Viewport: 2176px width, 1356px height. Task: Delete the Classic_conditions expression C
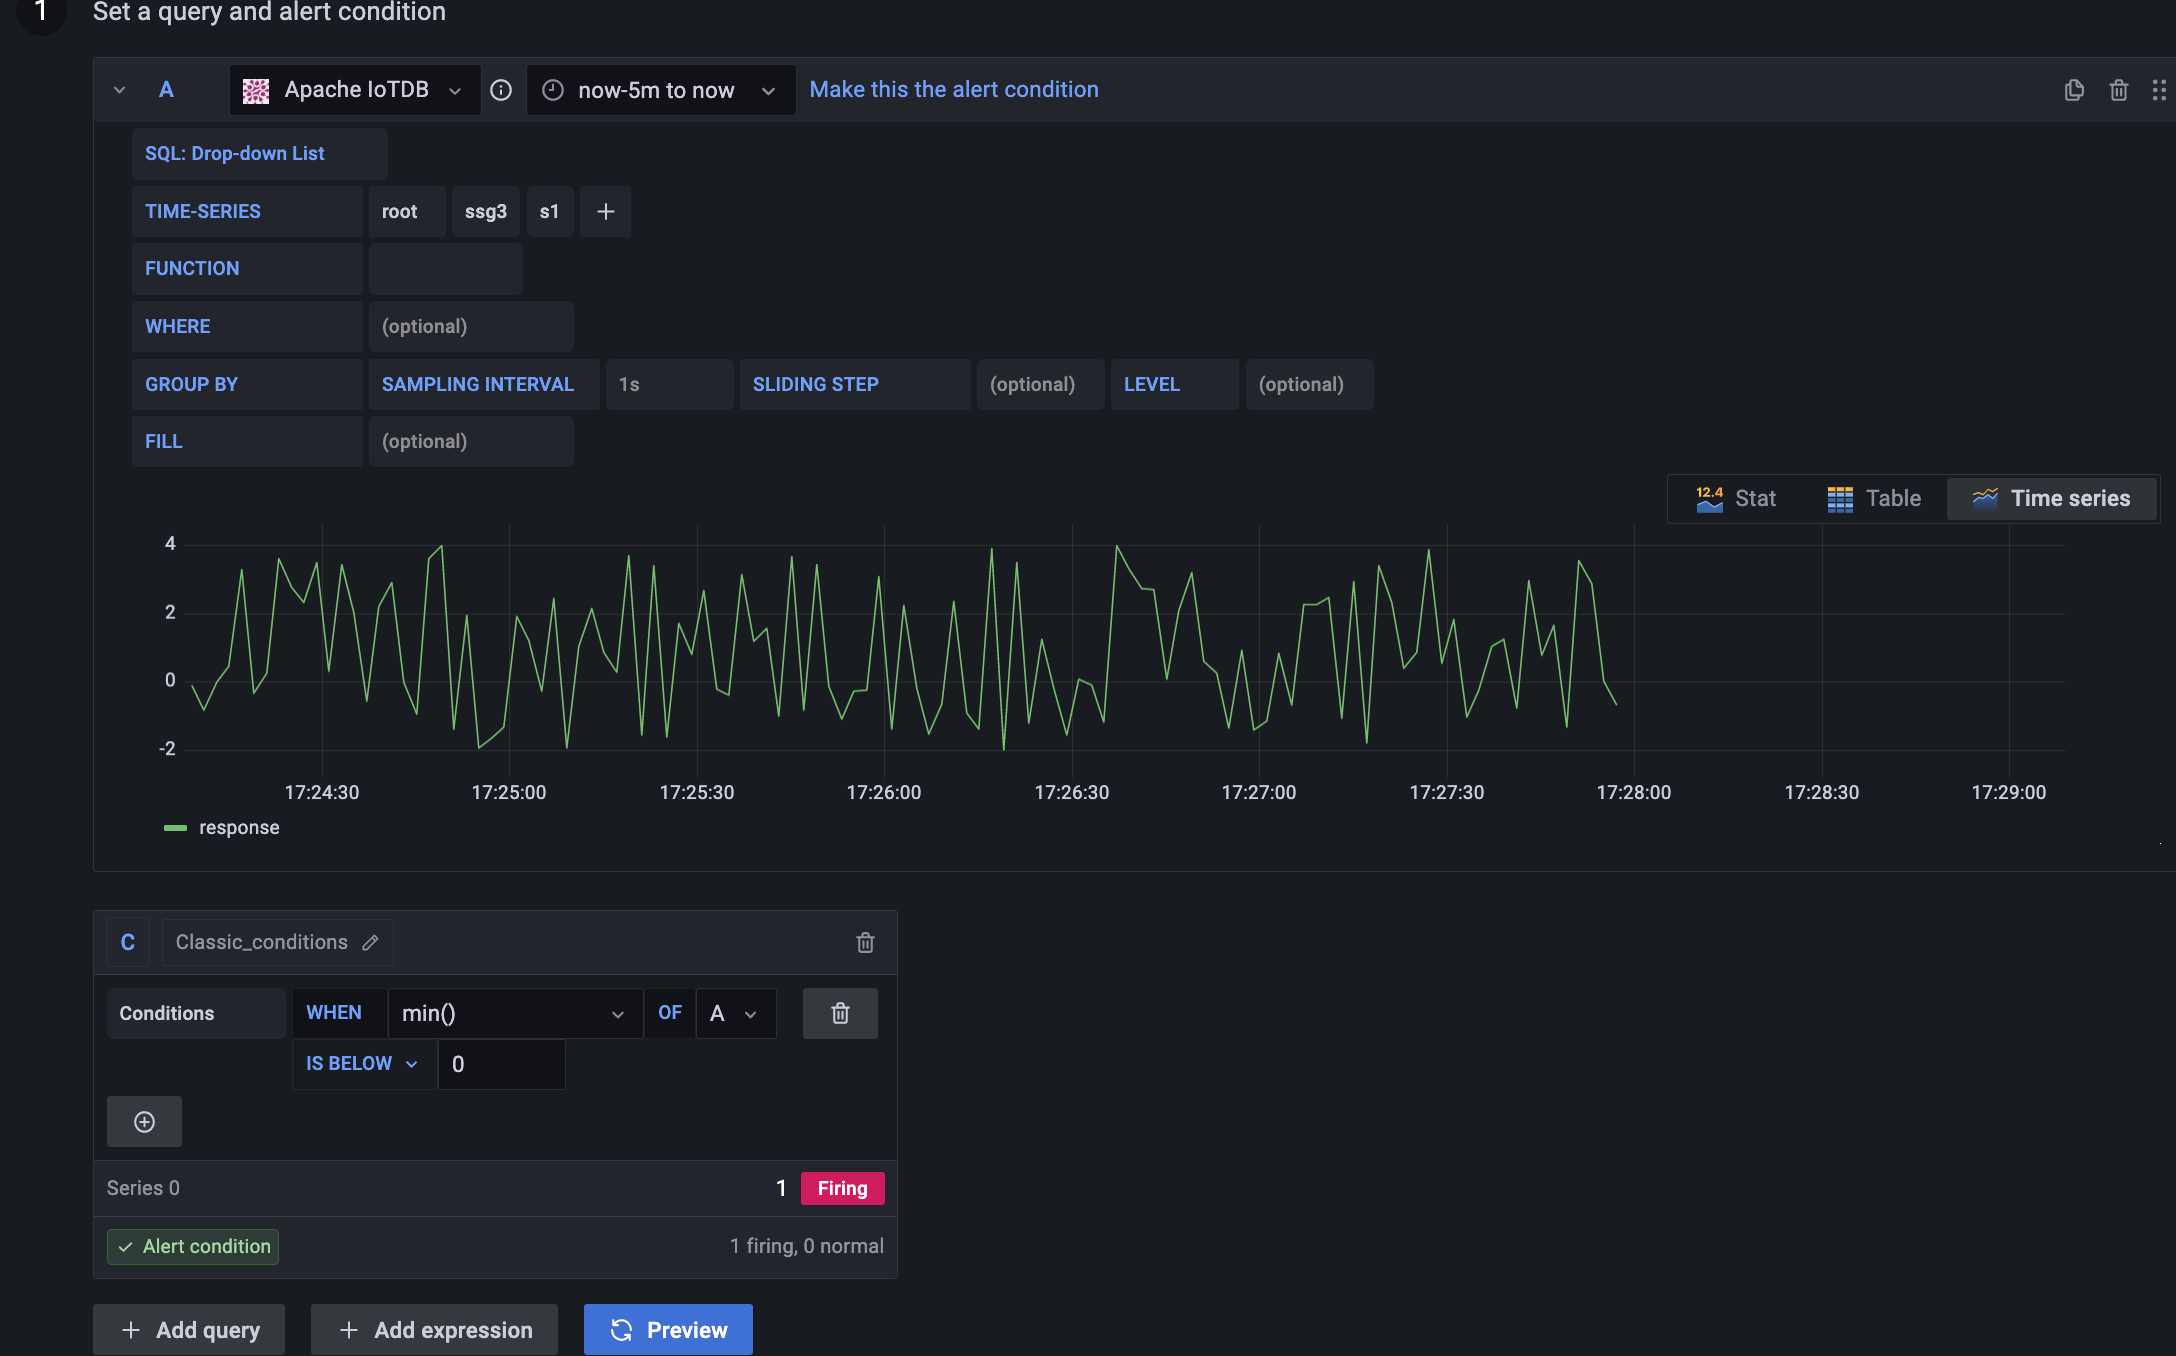pos(865,942)
